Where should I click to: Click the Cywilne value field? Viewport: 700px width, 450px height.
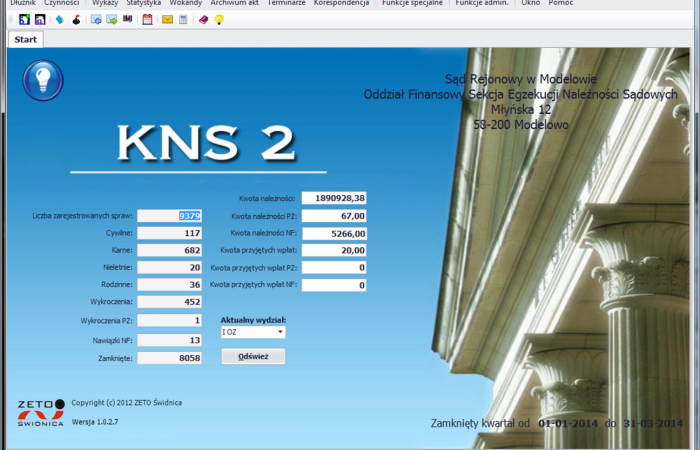point(169,233)
